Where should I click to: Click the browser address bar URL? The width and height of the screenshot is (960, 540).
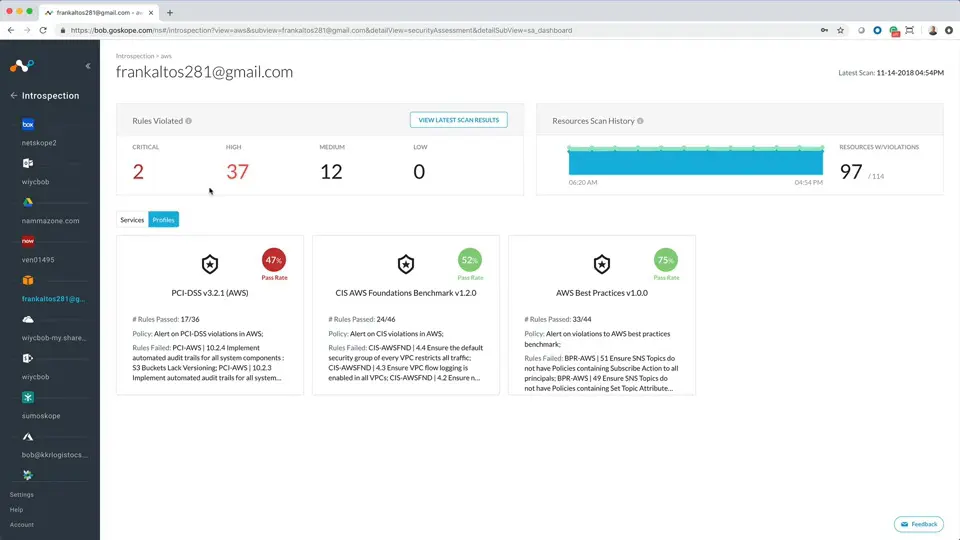[321, 30]
